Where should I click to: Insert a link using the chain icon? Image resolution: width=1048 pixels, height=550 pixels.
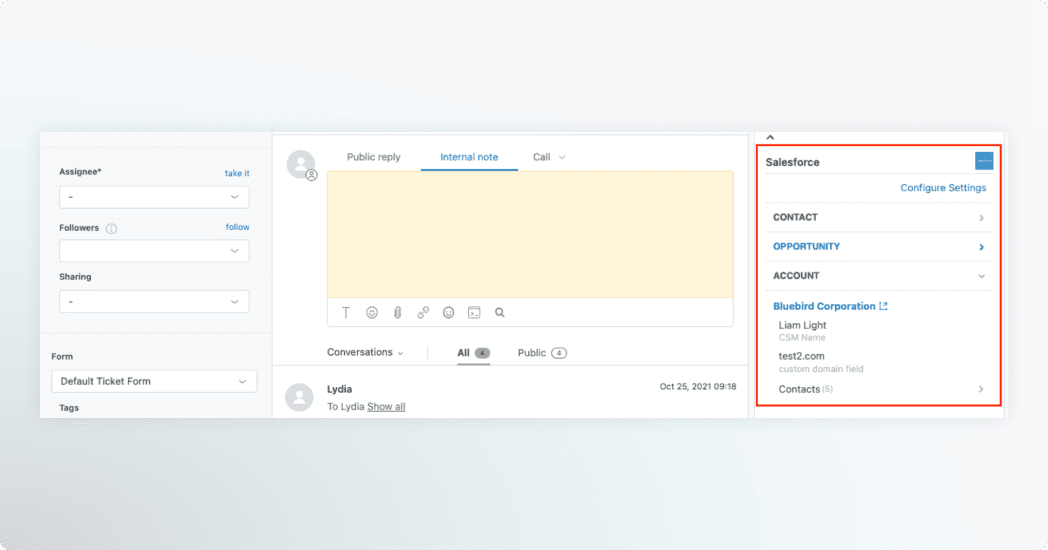click(423, 312)
